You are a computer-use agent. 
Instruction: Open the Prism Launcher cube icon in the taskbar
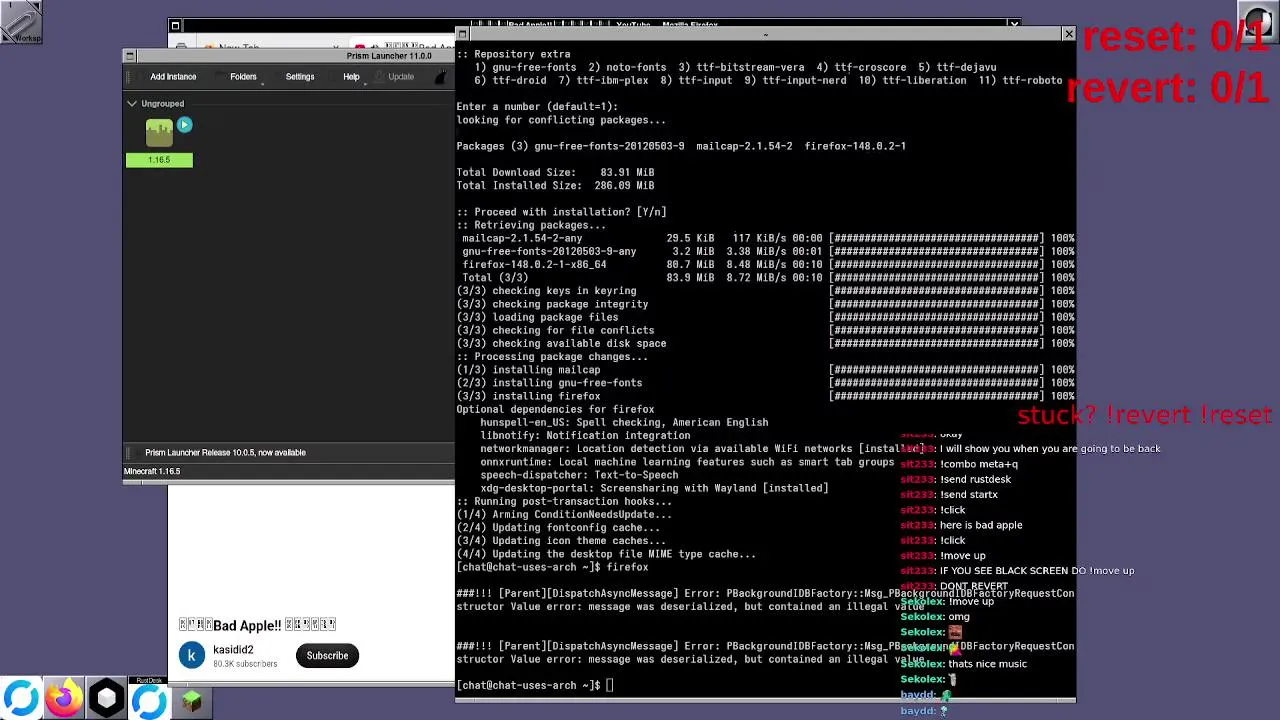click(107, 699)
